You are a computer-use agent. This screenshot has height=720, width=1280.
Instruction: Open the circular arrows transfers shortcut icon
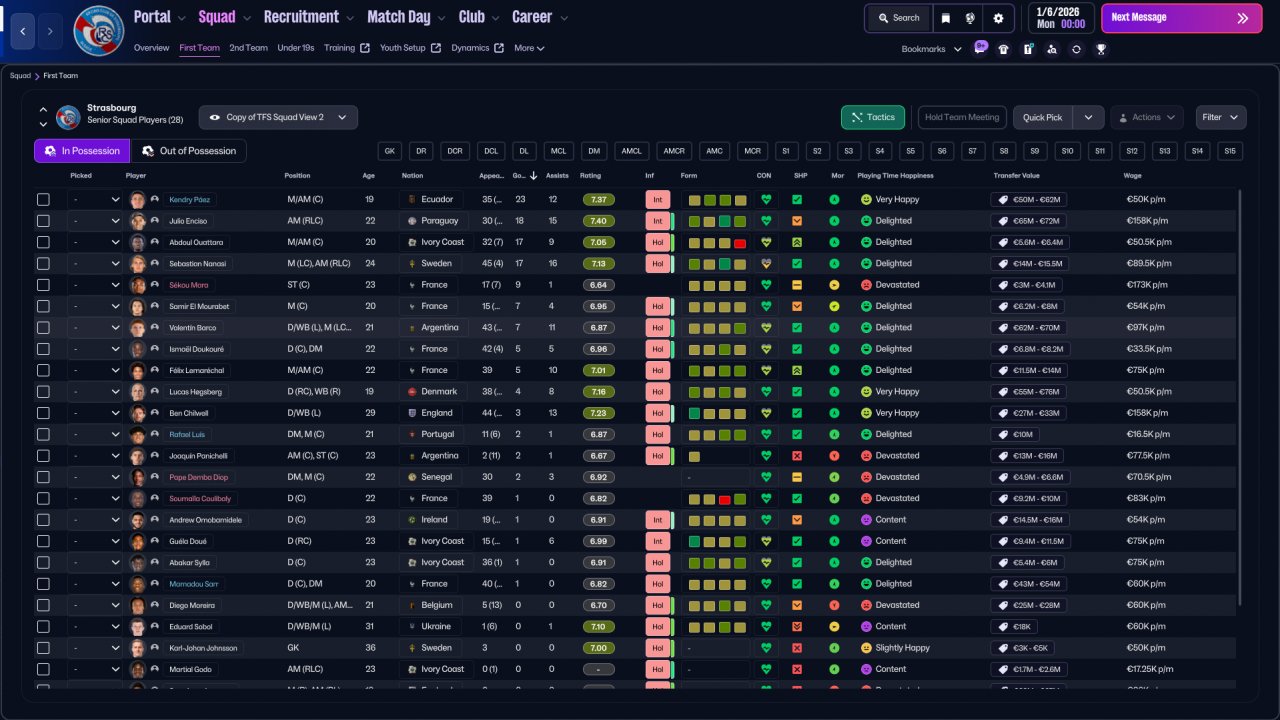point(1076,49)
